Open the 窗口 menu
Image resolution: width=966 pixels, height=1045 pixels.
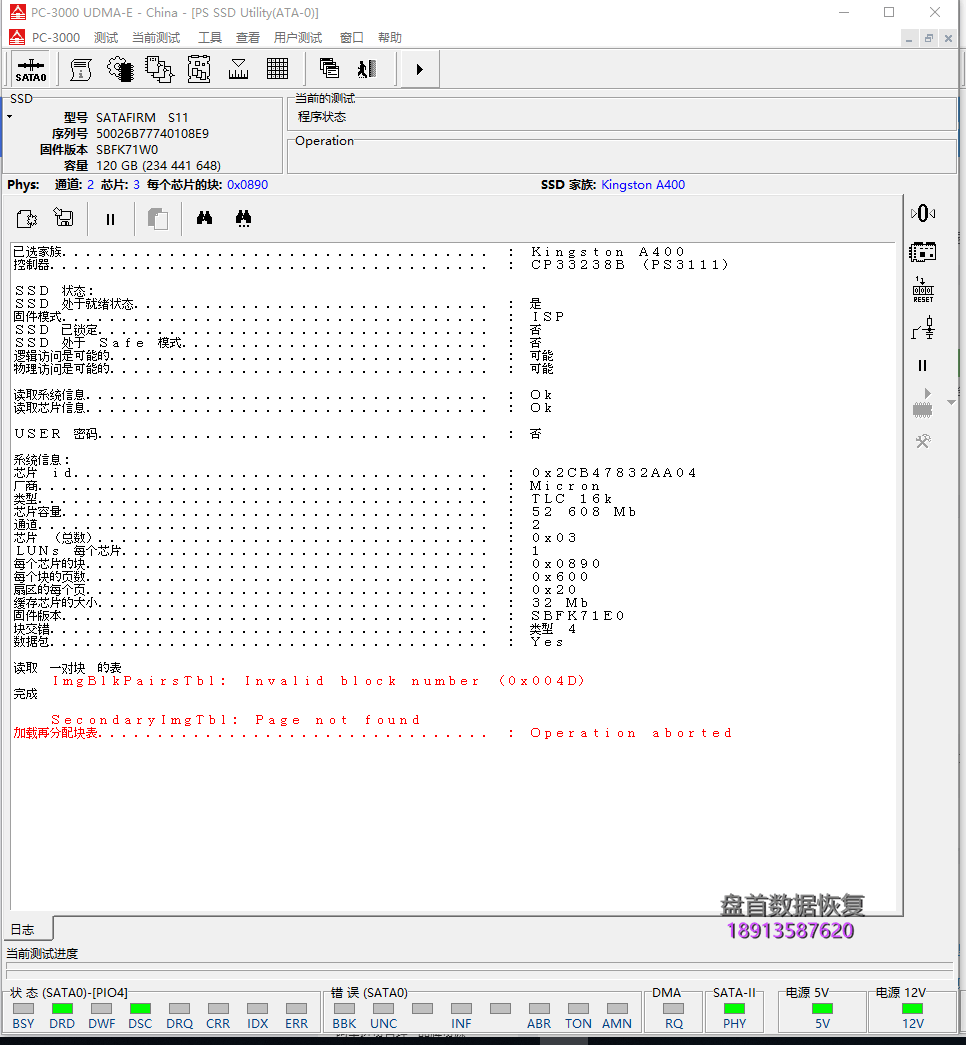(x=351, y=37)
